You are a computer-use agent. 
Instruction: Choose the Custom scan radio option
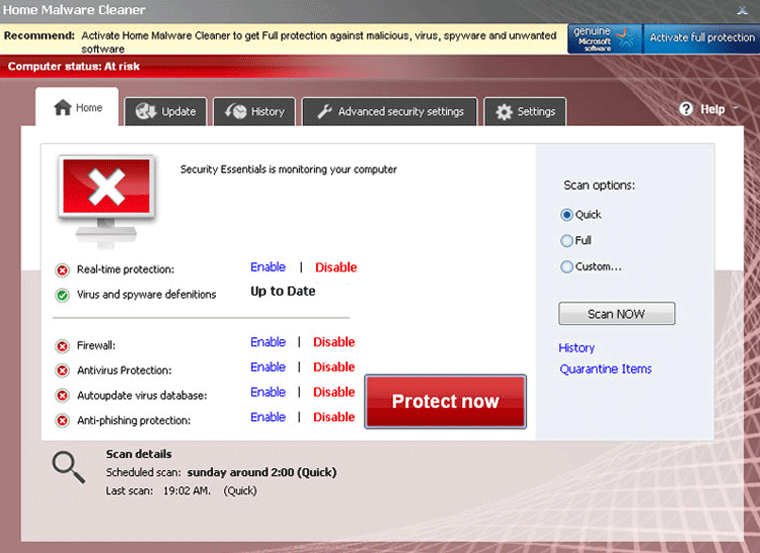click(567, 267)
